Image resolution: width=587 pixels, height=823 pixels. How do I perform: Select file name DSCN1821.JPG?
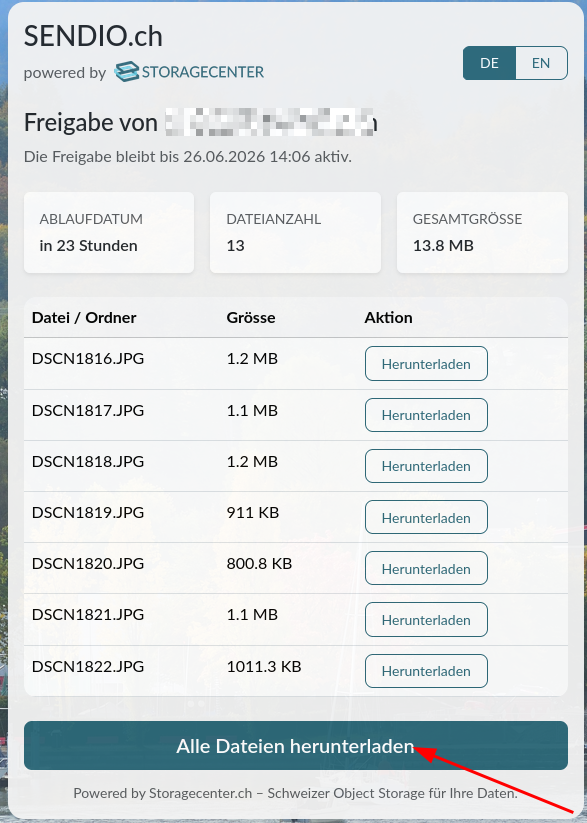(x=88, y=614)
